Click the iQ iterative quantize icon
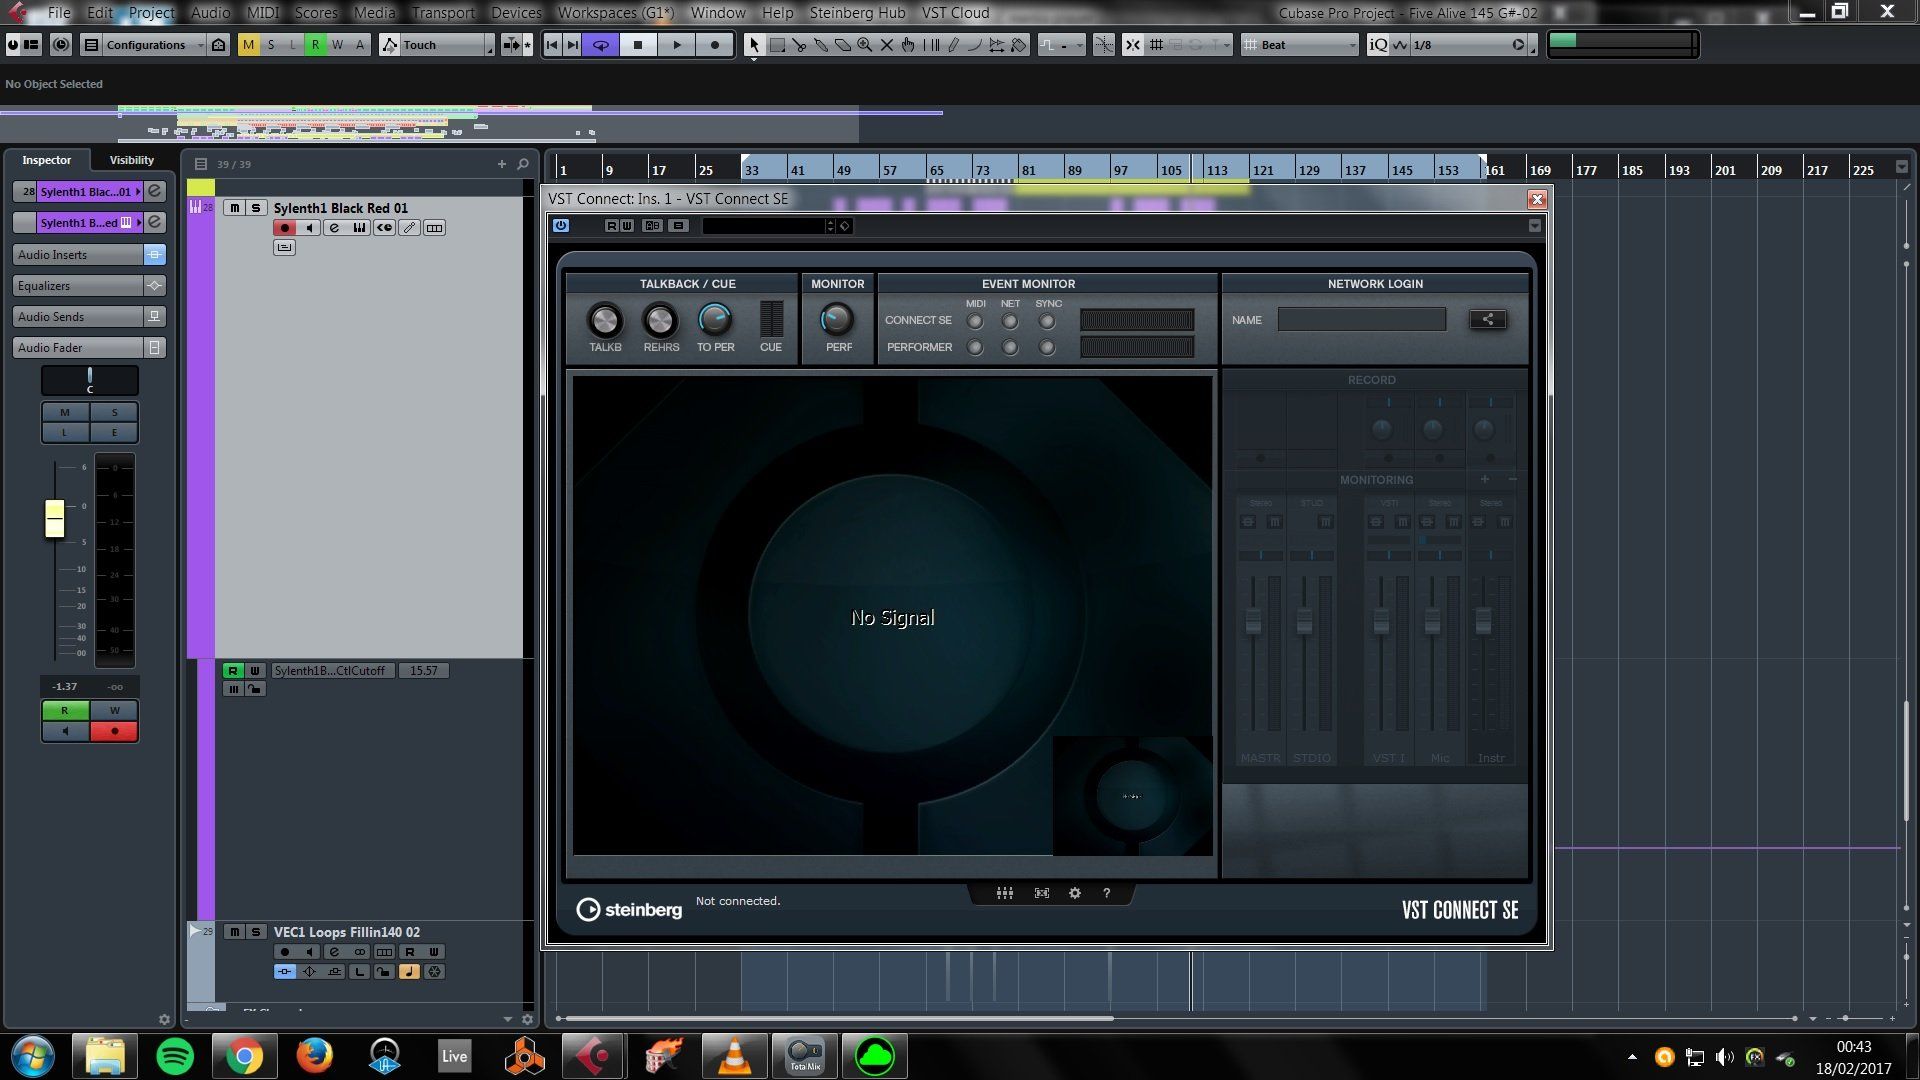Viewport: 1920px width, 1080px height. click(x=1378, y=45)
